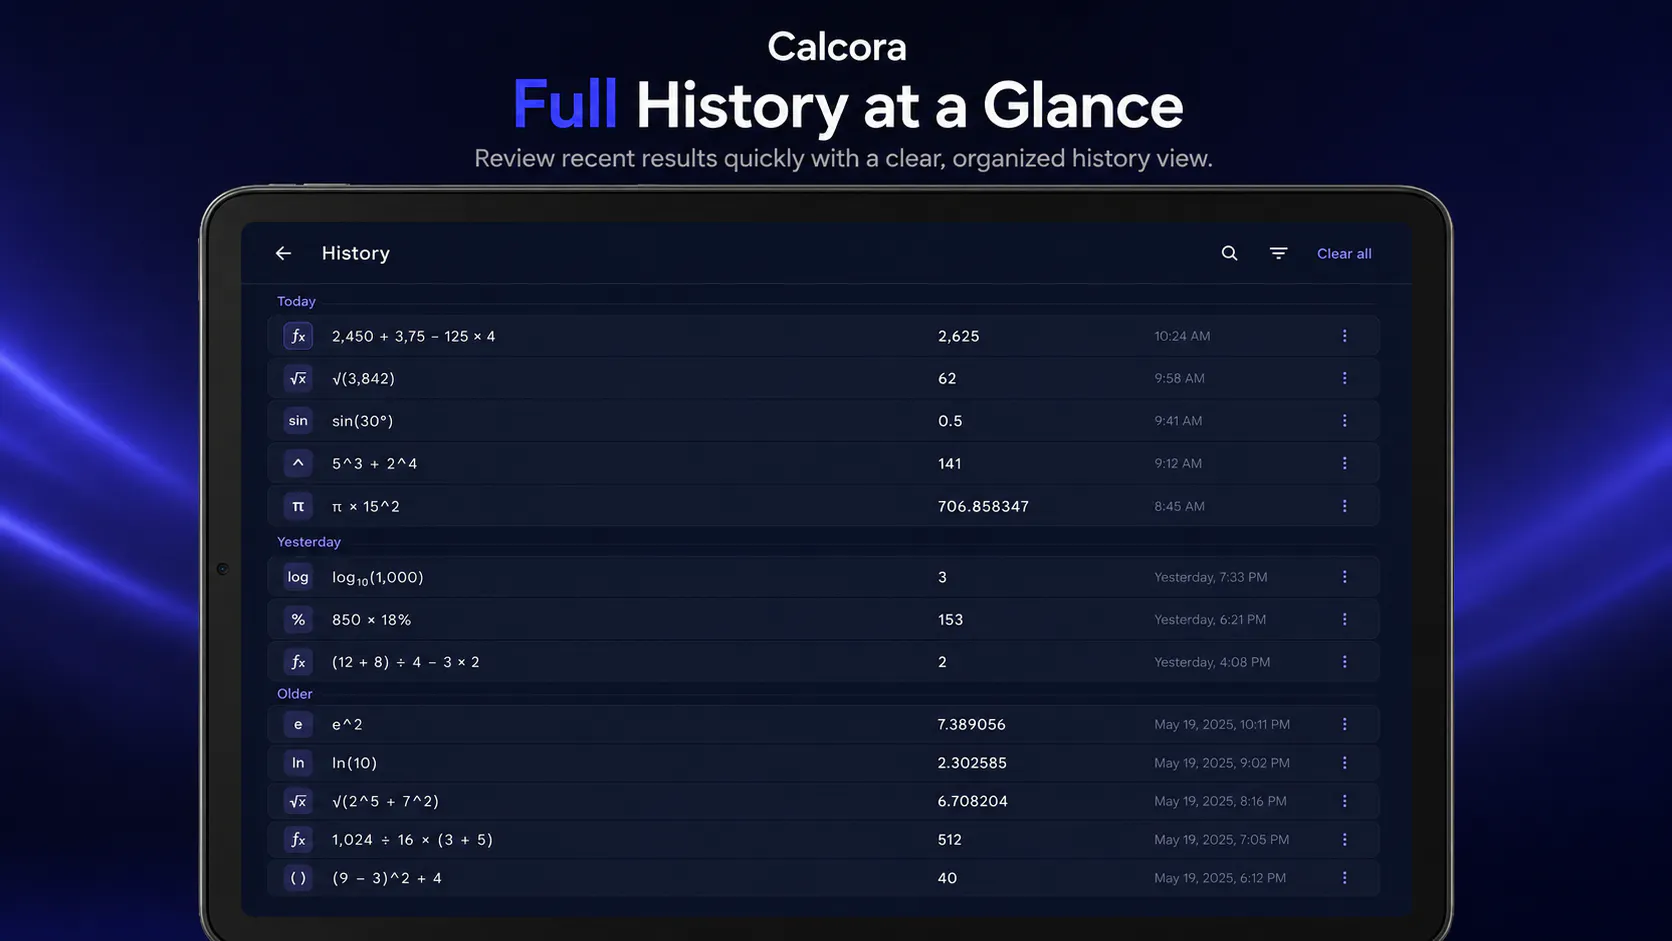
Task: Go back using the History back arrow
Action: (x=283, y=253)
